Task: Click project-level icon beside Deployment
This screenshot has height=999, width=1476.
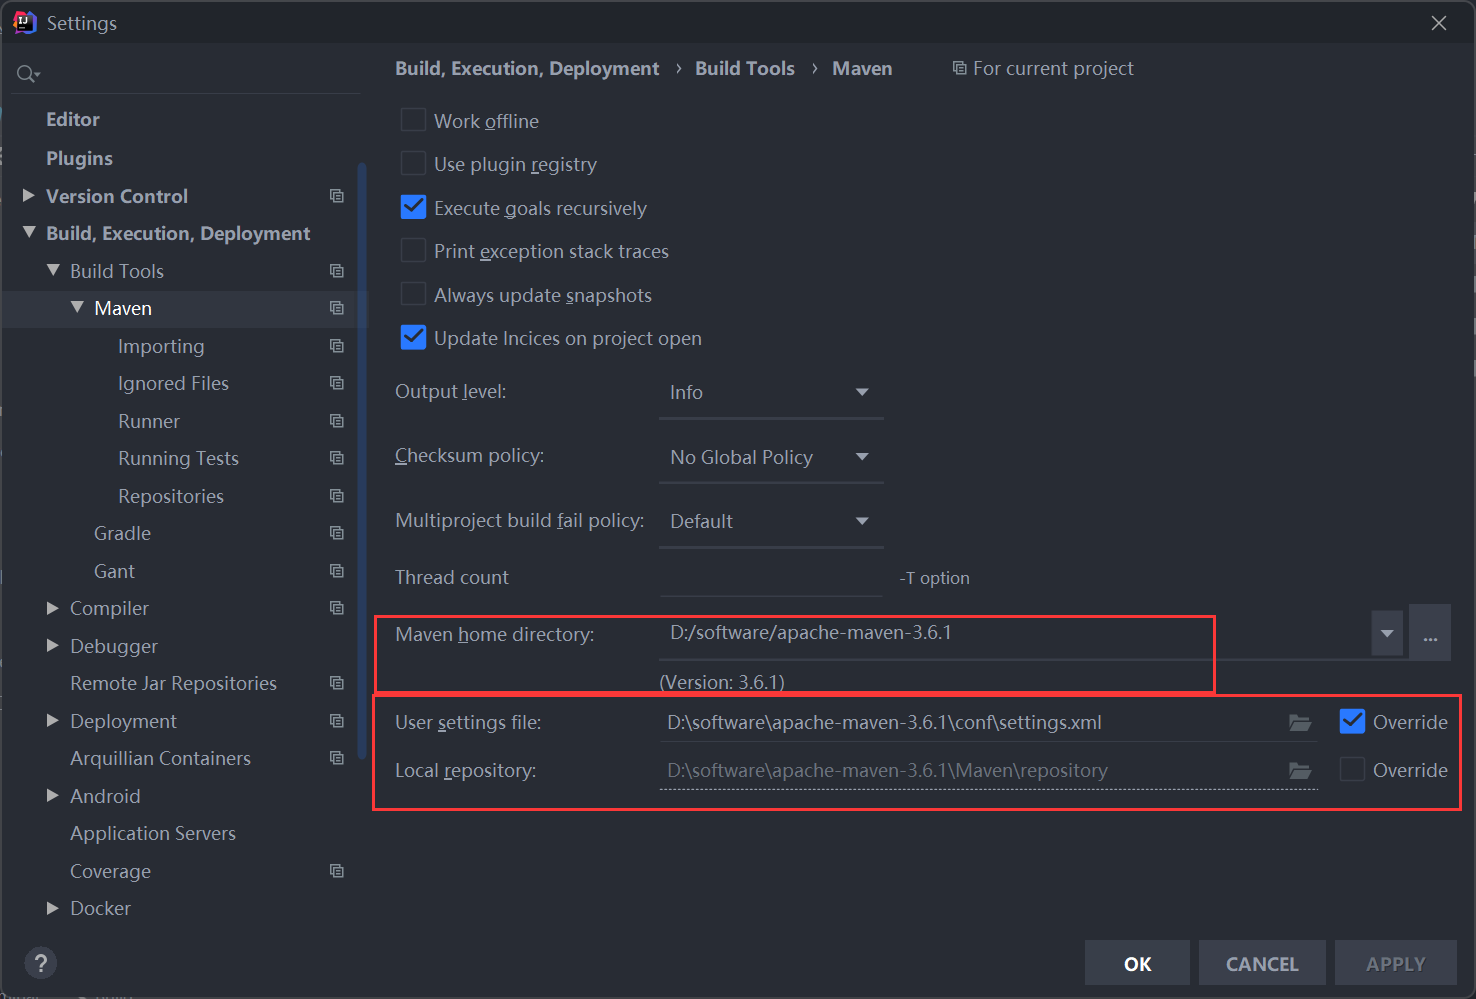Action: point(337,721)
